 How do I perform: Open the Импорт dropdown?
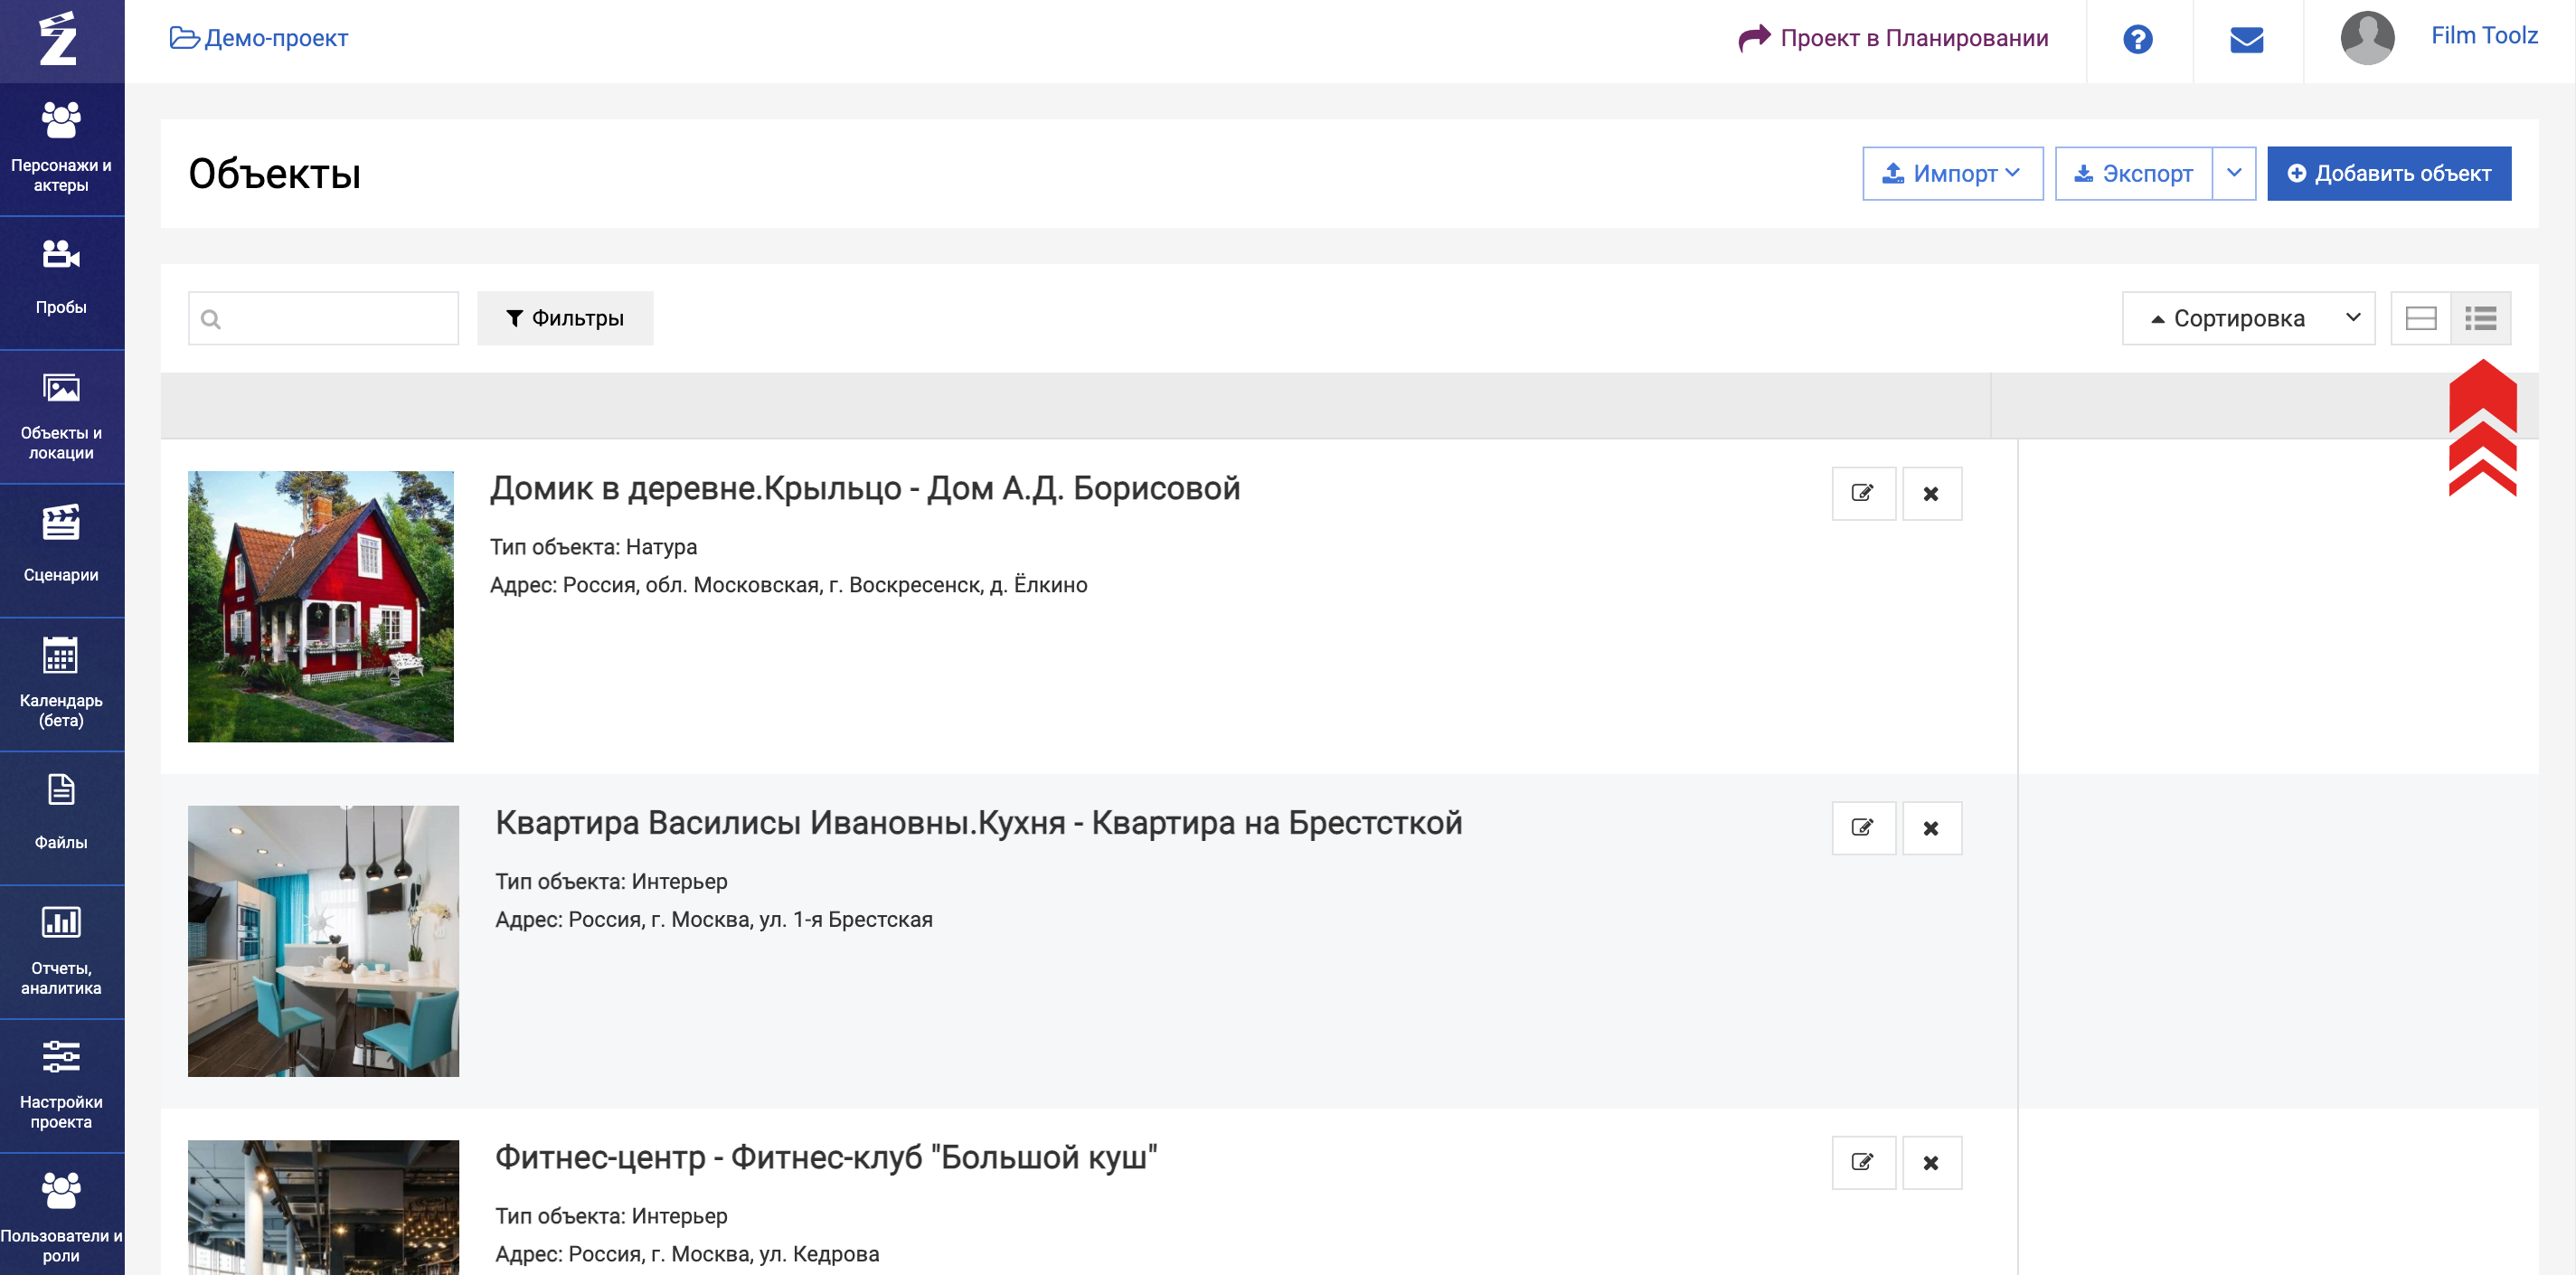click(1952, 173)
